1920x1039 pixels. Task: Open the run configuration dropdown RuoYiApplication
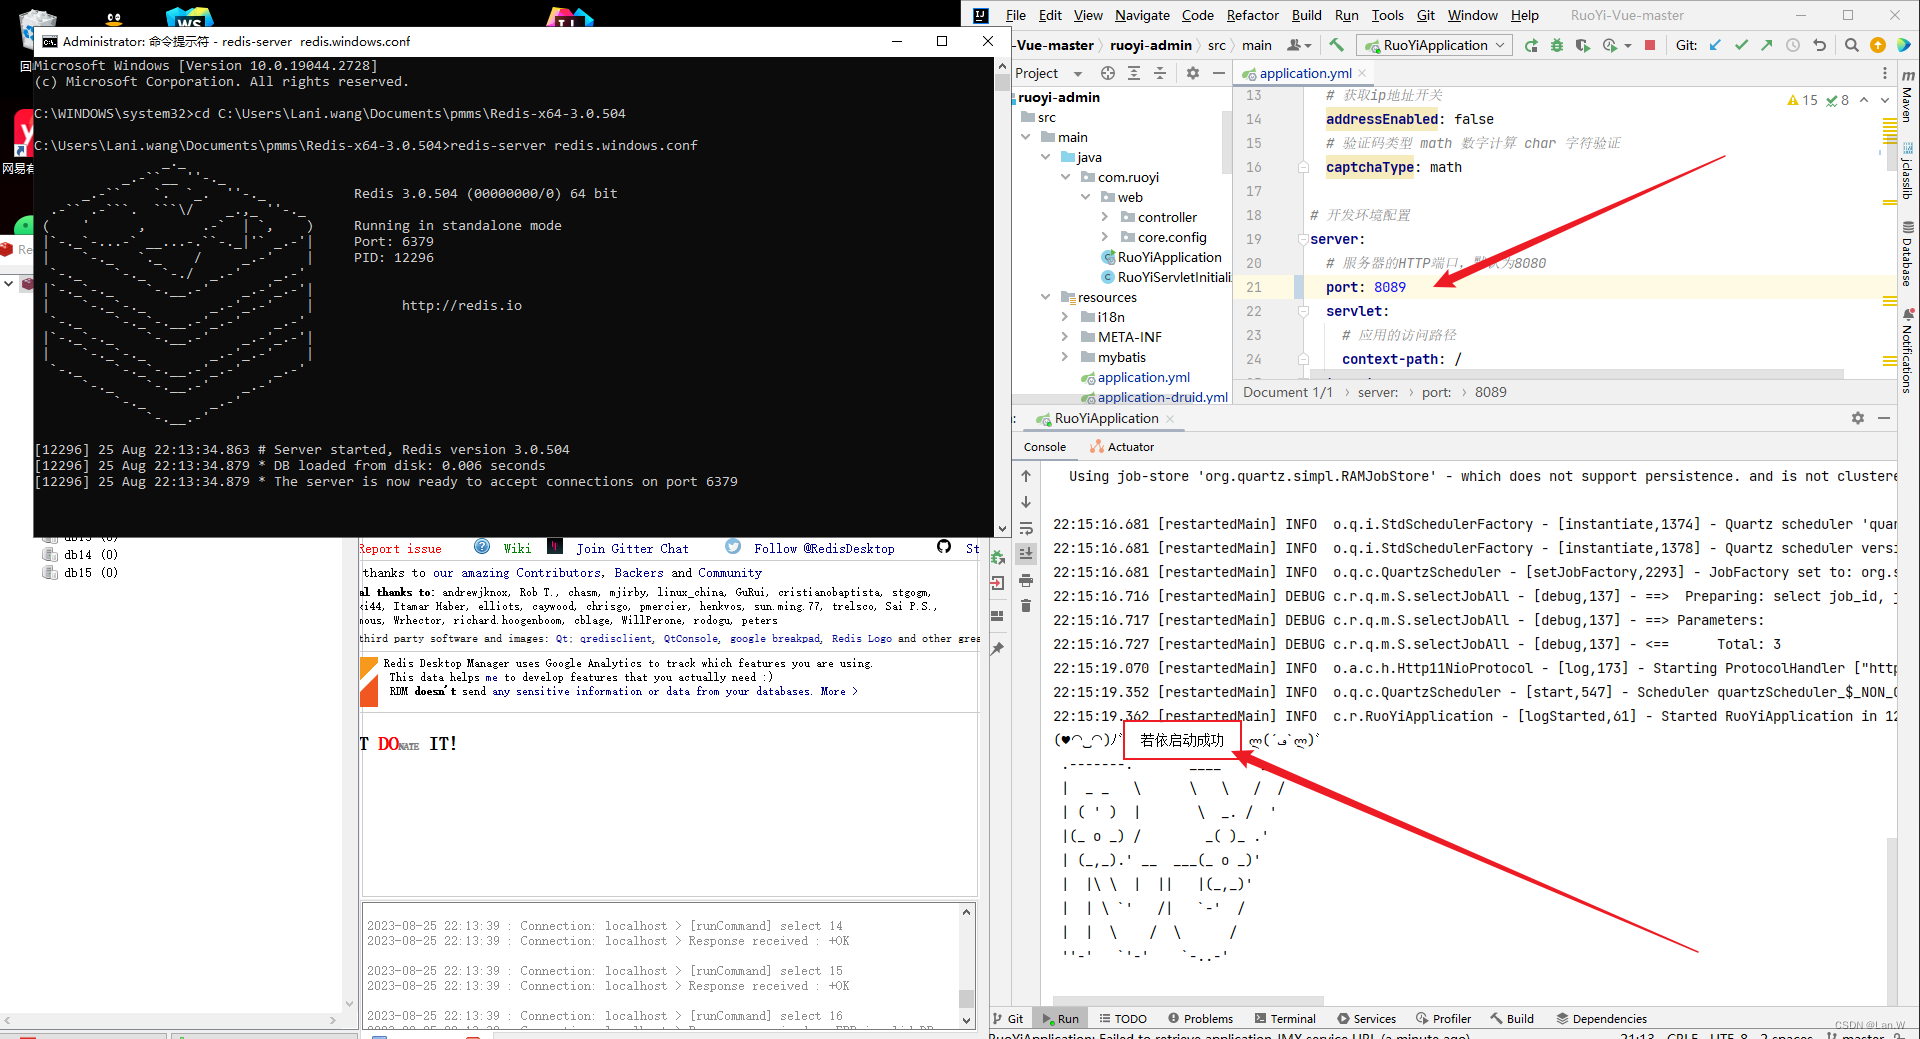(1435, 45)
